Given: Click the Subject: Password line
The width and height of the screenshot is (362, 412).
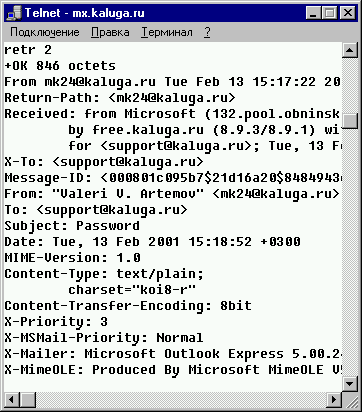Looking at the screenshot, I should (x=72, y=226).
